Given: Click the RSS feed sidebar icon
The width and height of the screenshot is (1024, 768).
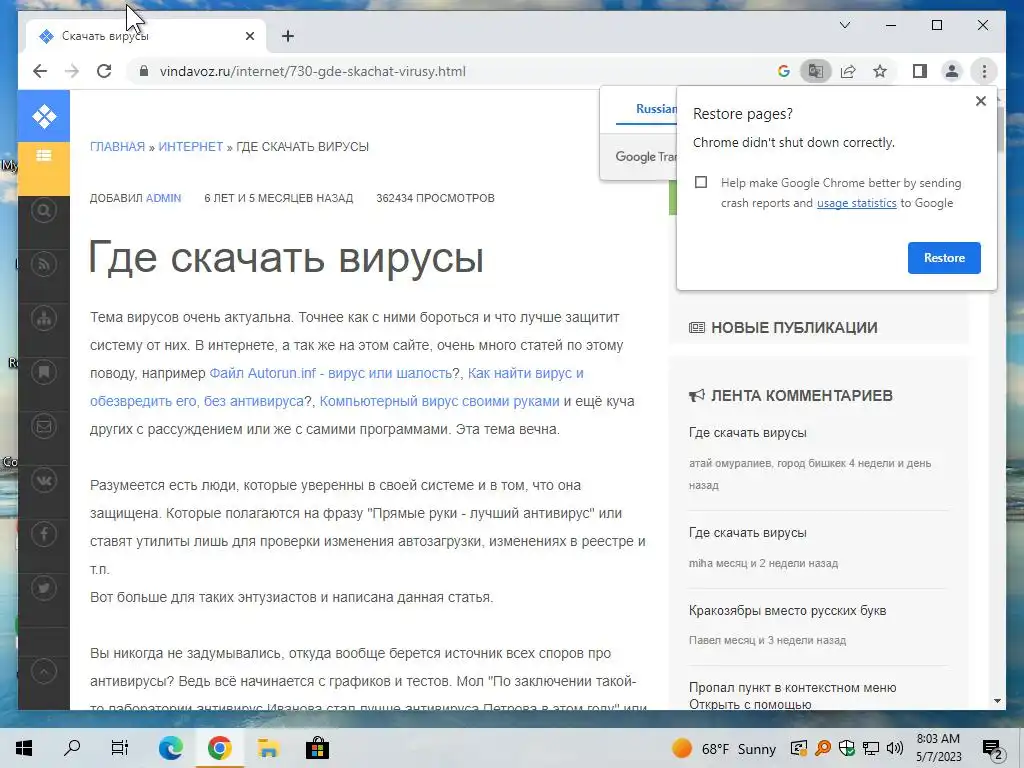Looking at the screenshot, I should (x=44, y=264).
